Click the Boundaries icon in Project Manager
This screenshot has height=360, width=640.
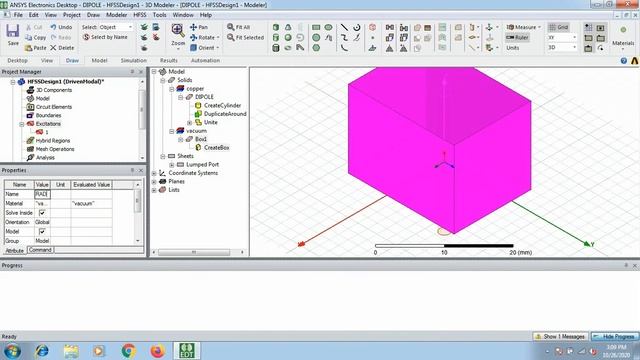[30, 116]
